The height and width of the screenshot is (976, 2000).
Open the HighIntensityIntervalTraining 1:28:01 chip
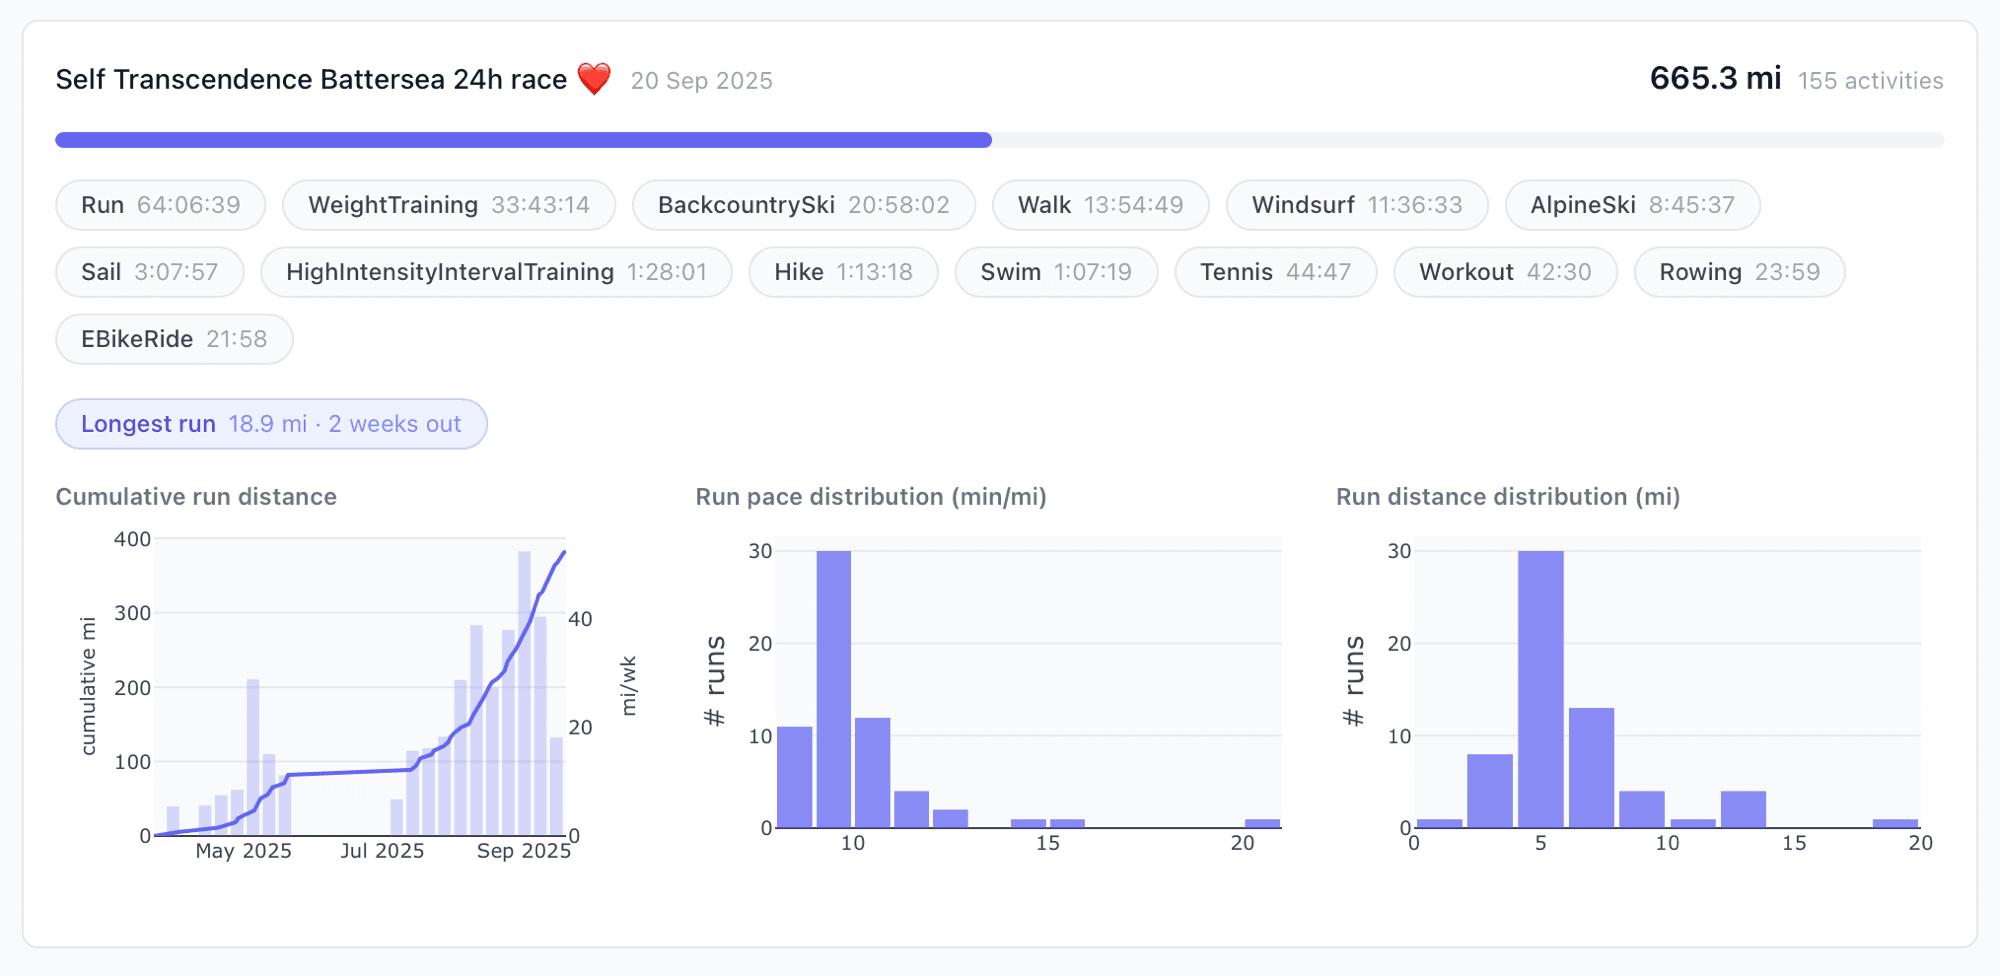(x=497, y=272)
